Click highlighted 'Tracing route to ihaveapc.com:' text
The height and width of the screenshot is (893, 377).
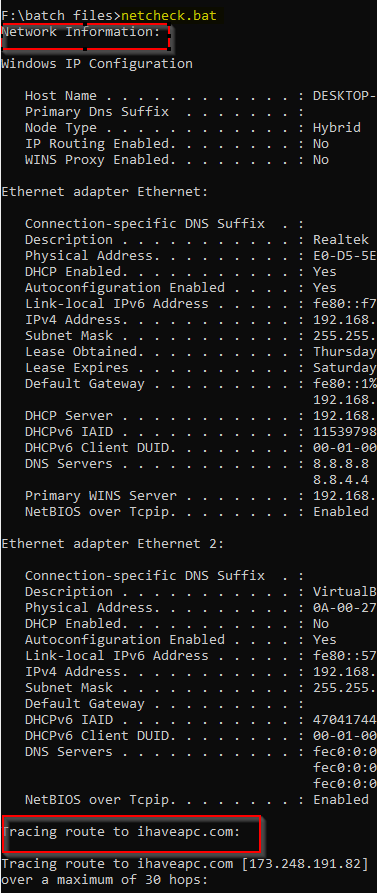click(x=121, y=832)
